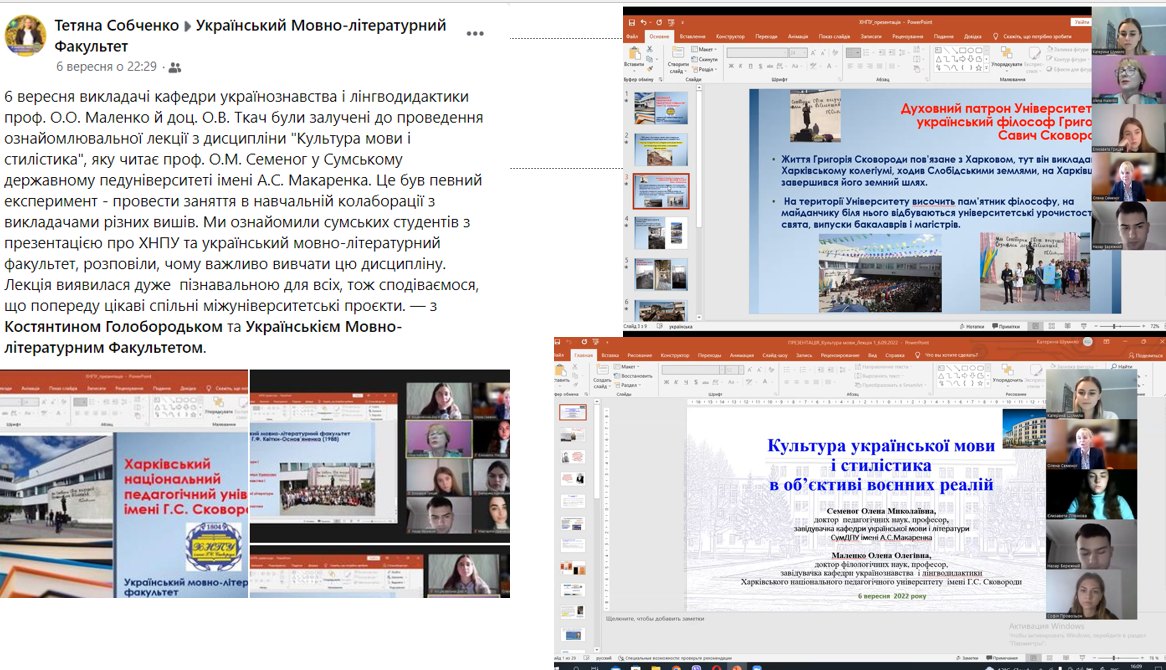Click the Поделиться share button
Screen dimensions: 1166x670
tap(1148, 355)
